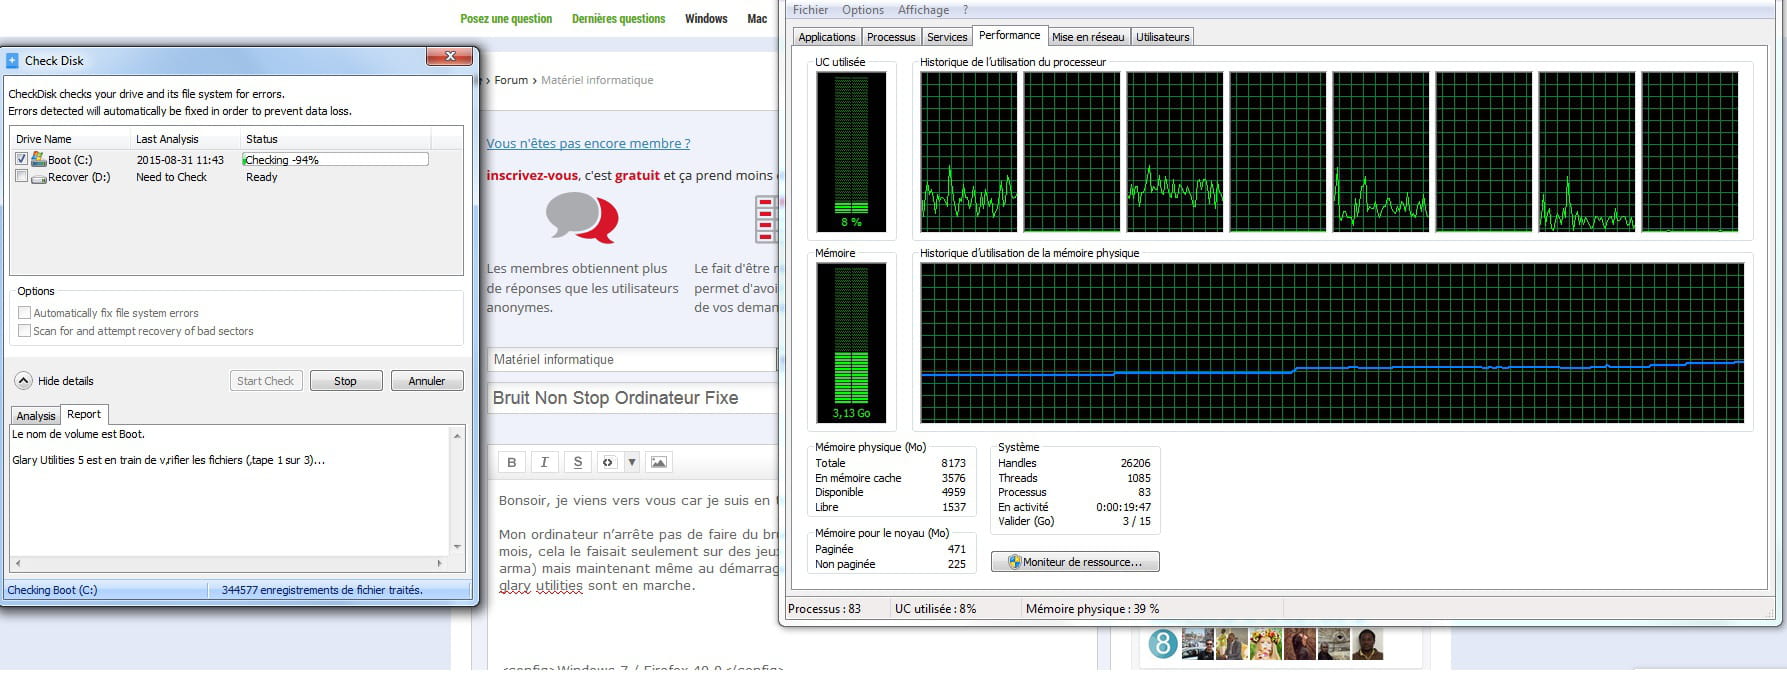Collapse details with Hide details chevron
Viewport: 1787px width, 678px height.
[x=23, y=381]
